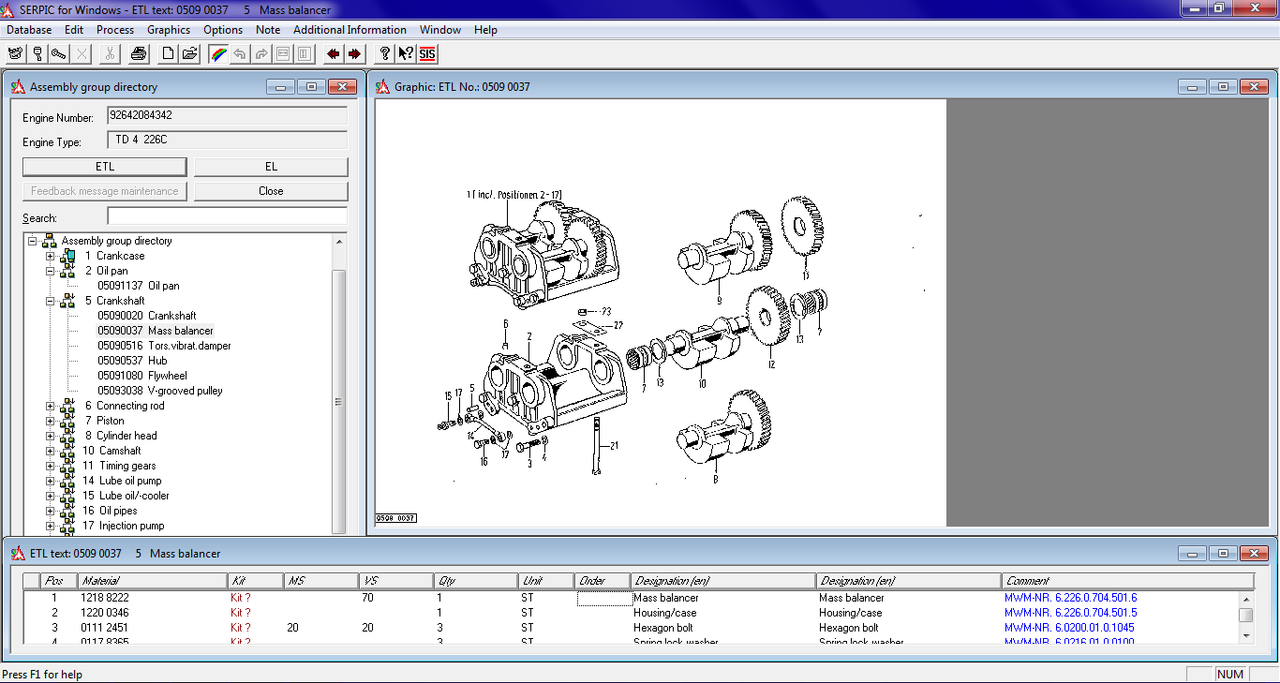Expand the 1 Crankcase node
This screenshot has width=1280, height=683.
pyautogui.click(x=50, y=256)
